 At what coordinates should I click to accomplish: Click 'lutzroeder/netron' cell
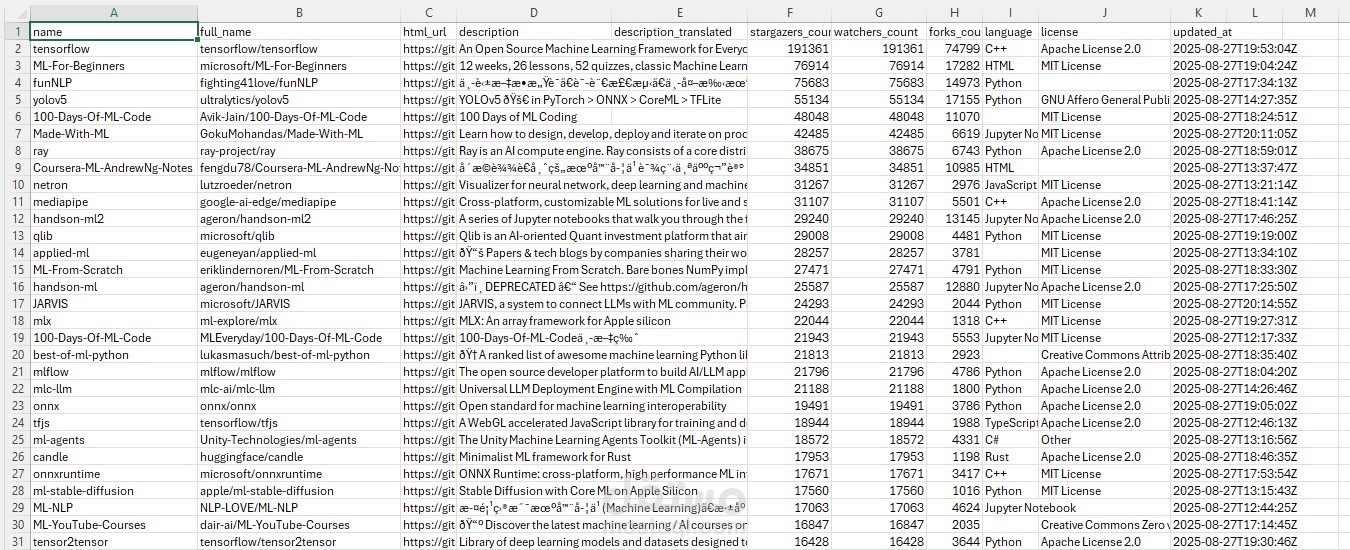click(x=299, y=185)
